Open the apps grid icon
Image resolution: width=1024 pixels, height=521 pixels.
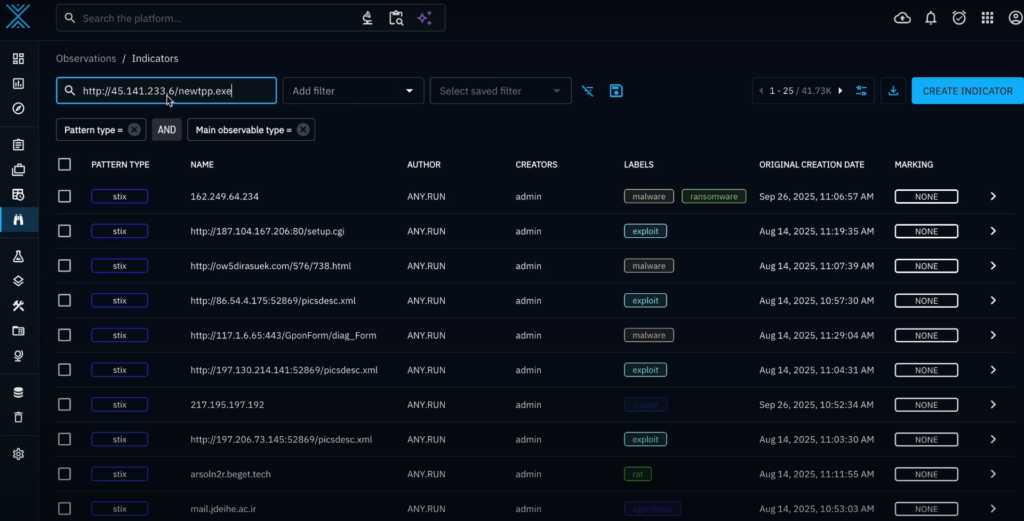pyautogui.click(x=987, y=18)
